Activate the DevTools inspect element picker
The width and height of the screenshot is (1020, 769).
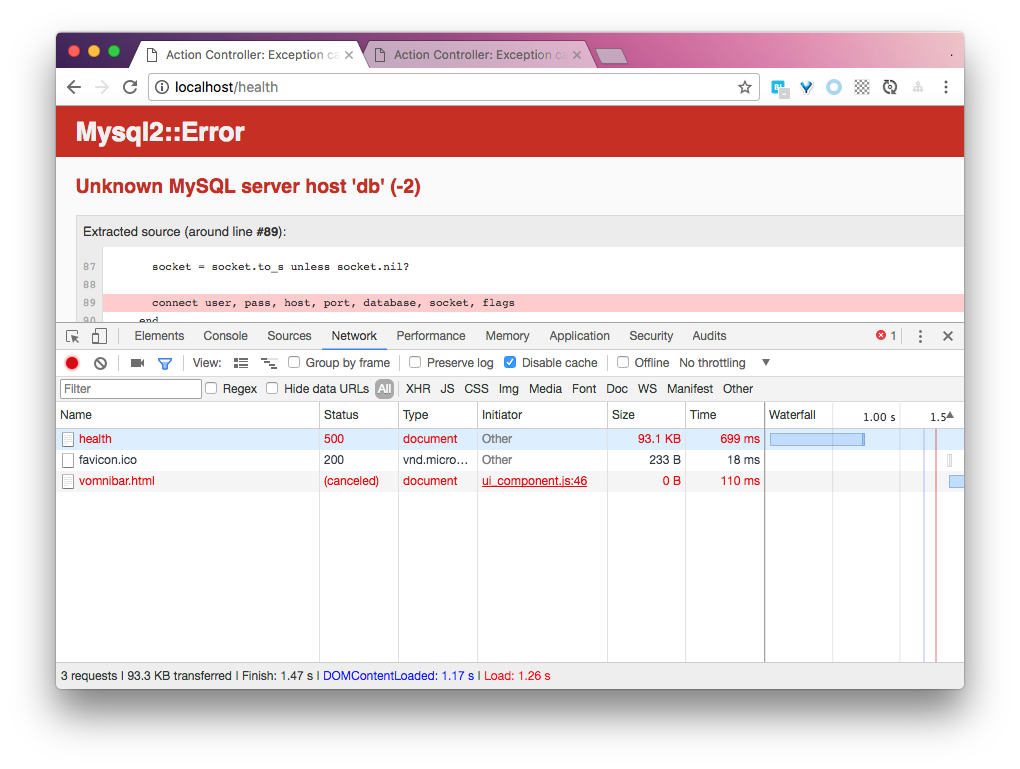pos(73,336)
